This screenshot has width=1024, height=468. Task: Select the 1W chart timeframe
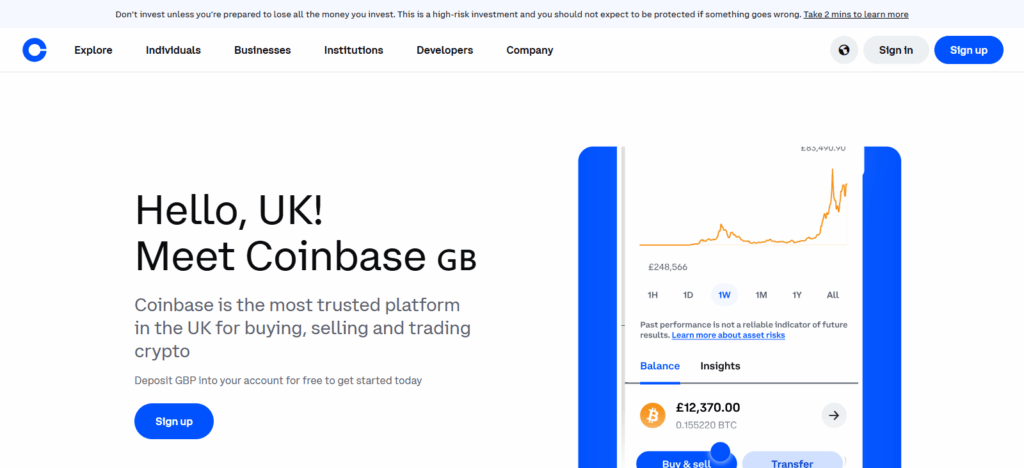click(724, 295)
